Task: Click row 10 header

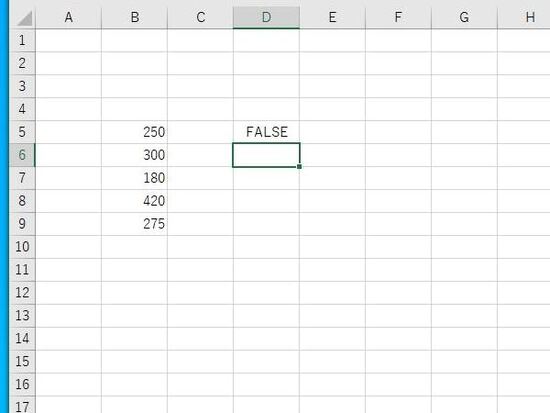Action: pos(22,247)
